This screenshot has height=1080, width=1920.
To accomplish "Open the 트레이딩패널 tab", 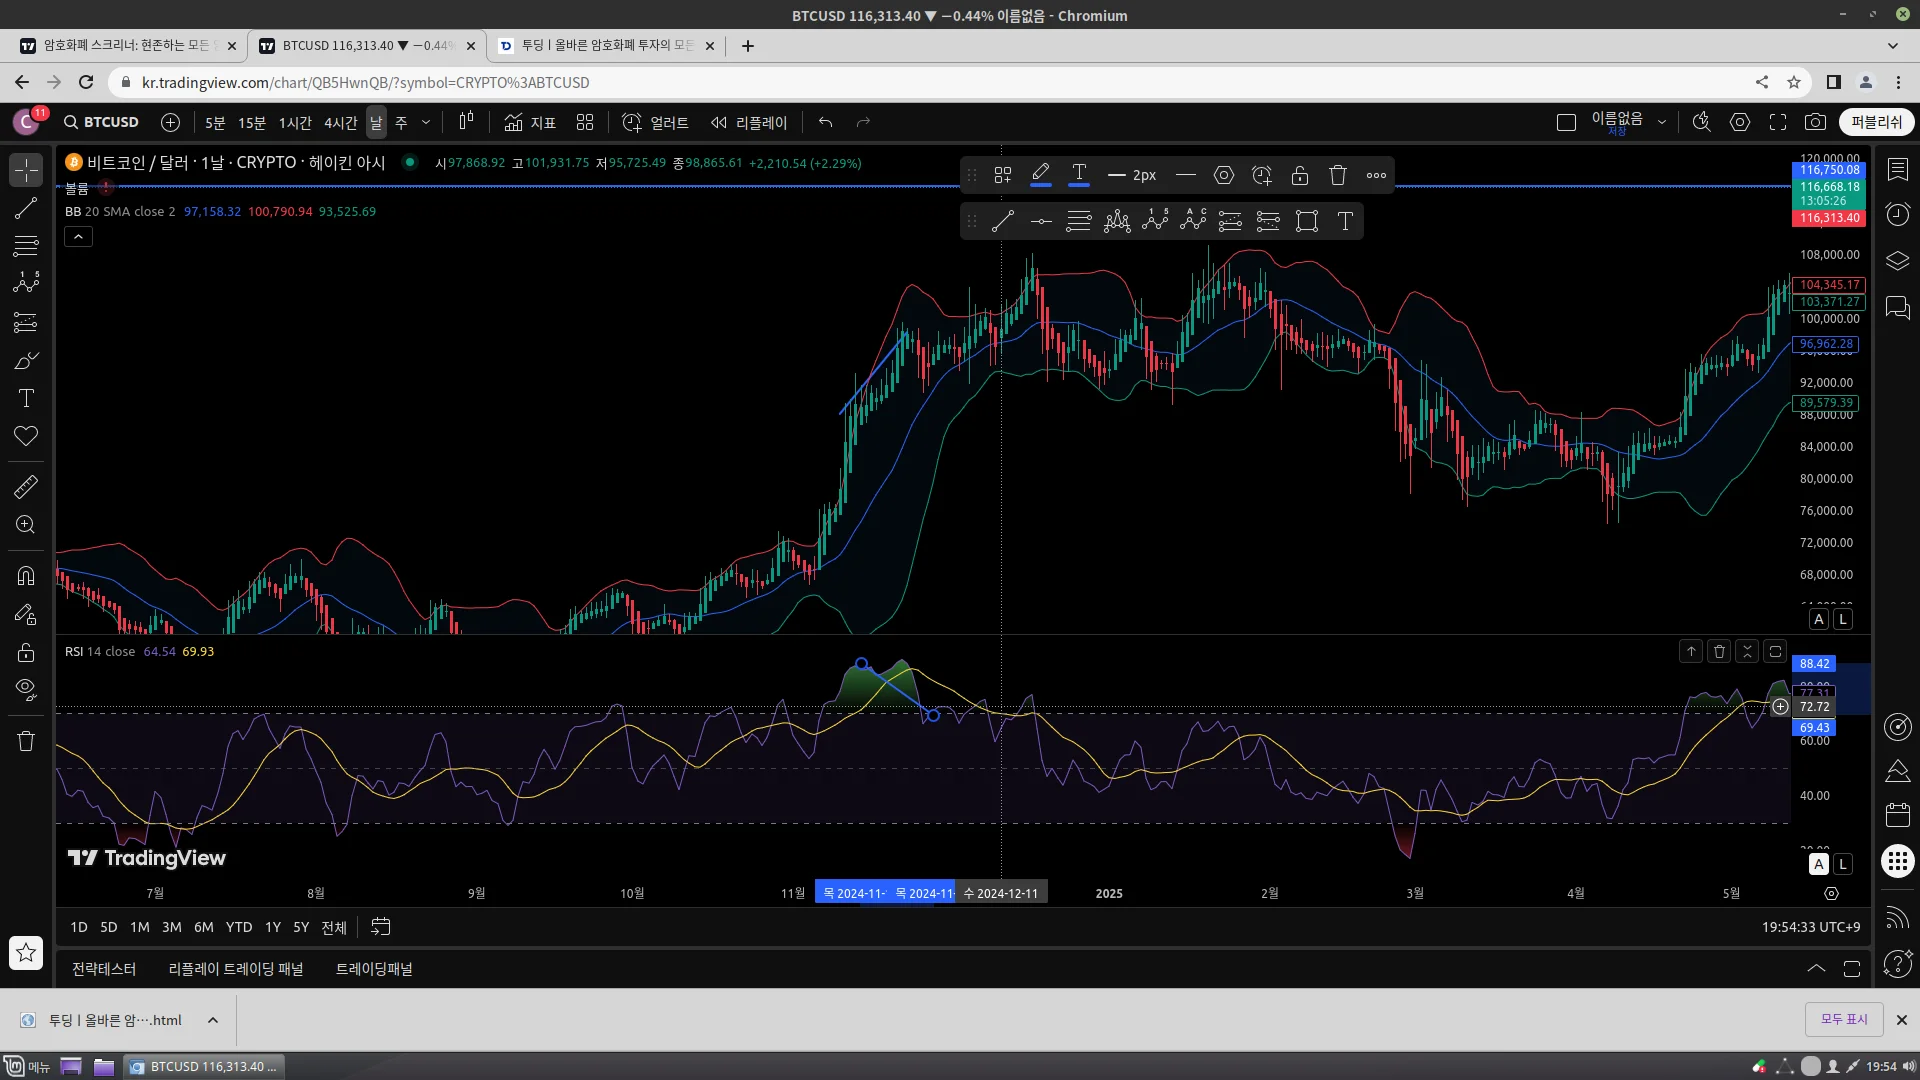I will [374, 969].
